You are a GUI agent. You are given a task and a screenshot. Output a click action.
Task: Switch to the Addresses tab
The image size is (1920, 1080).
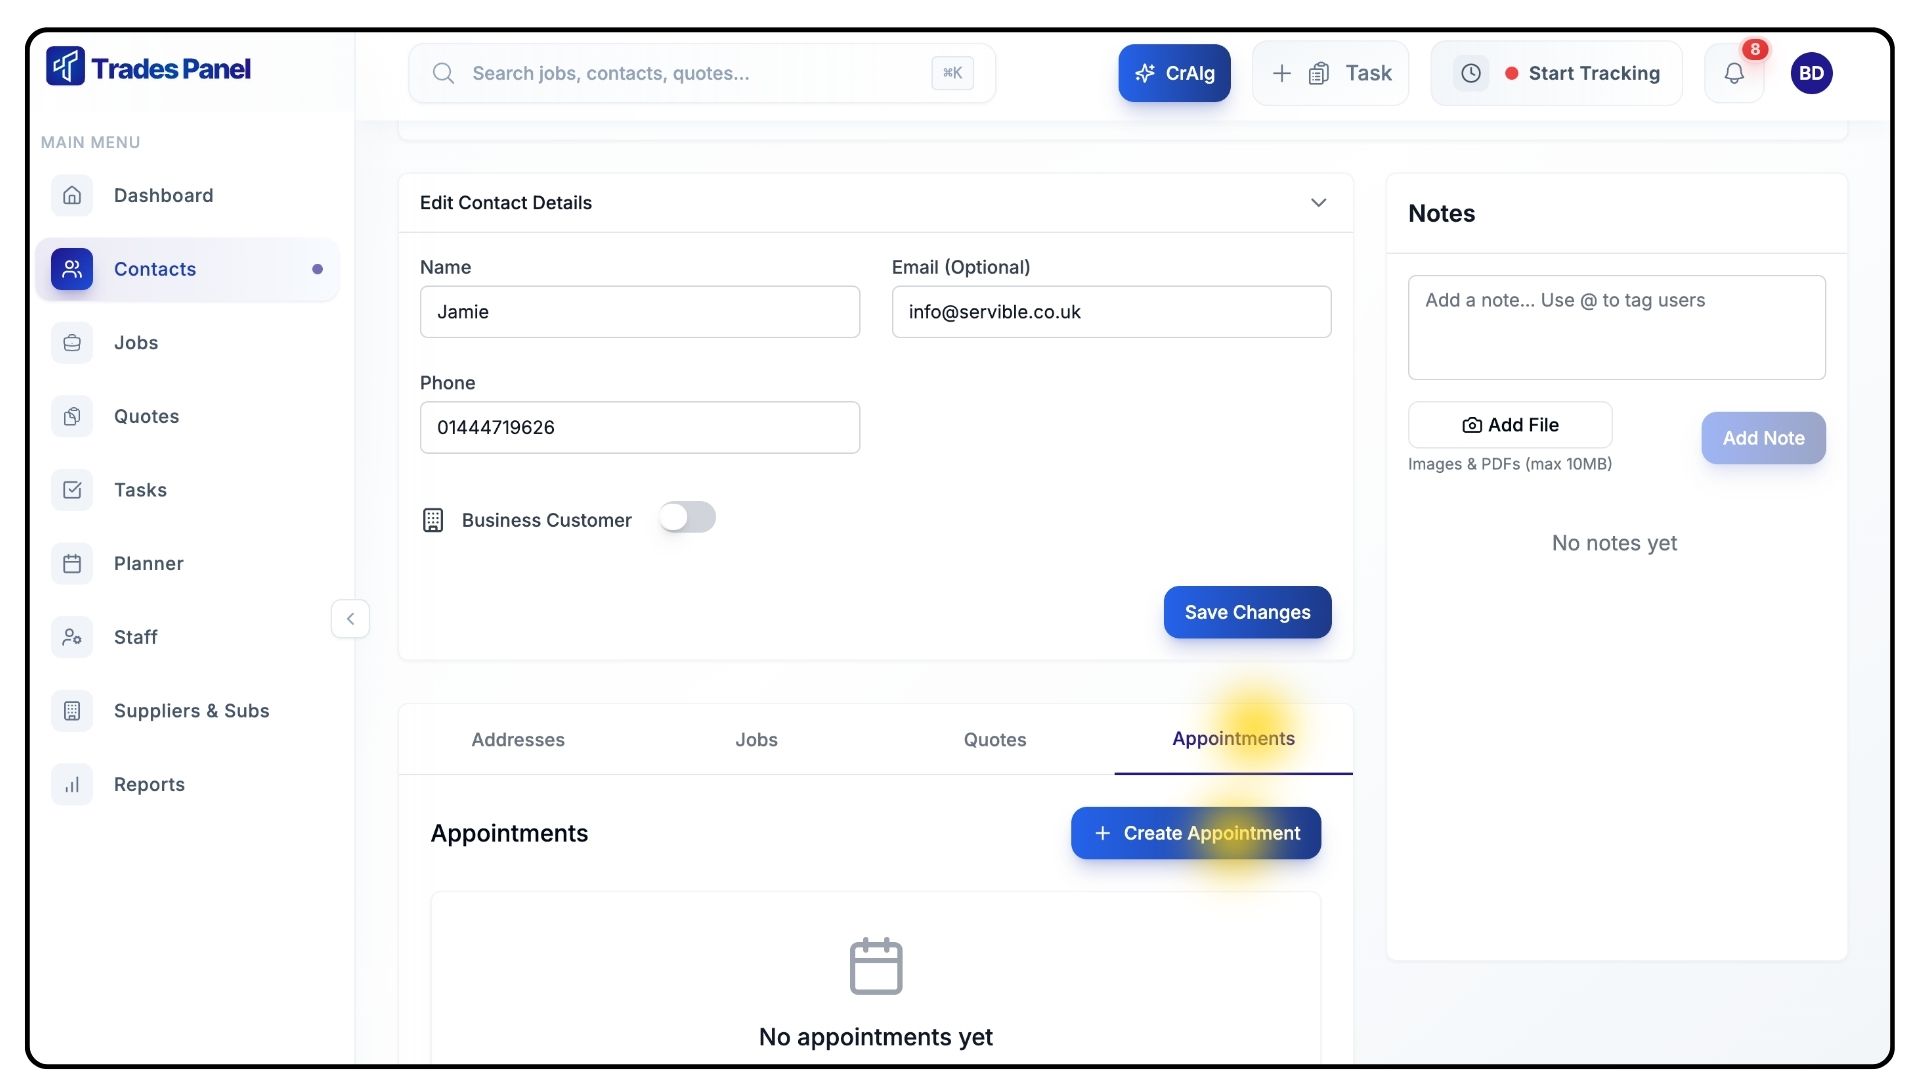518,740
